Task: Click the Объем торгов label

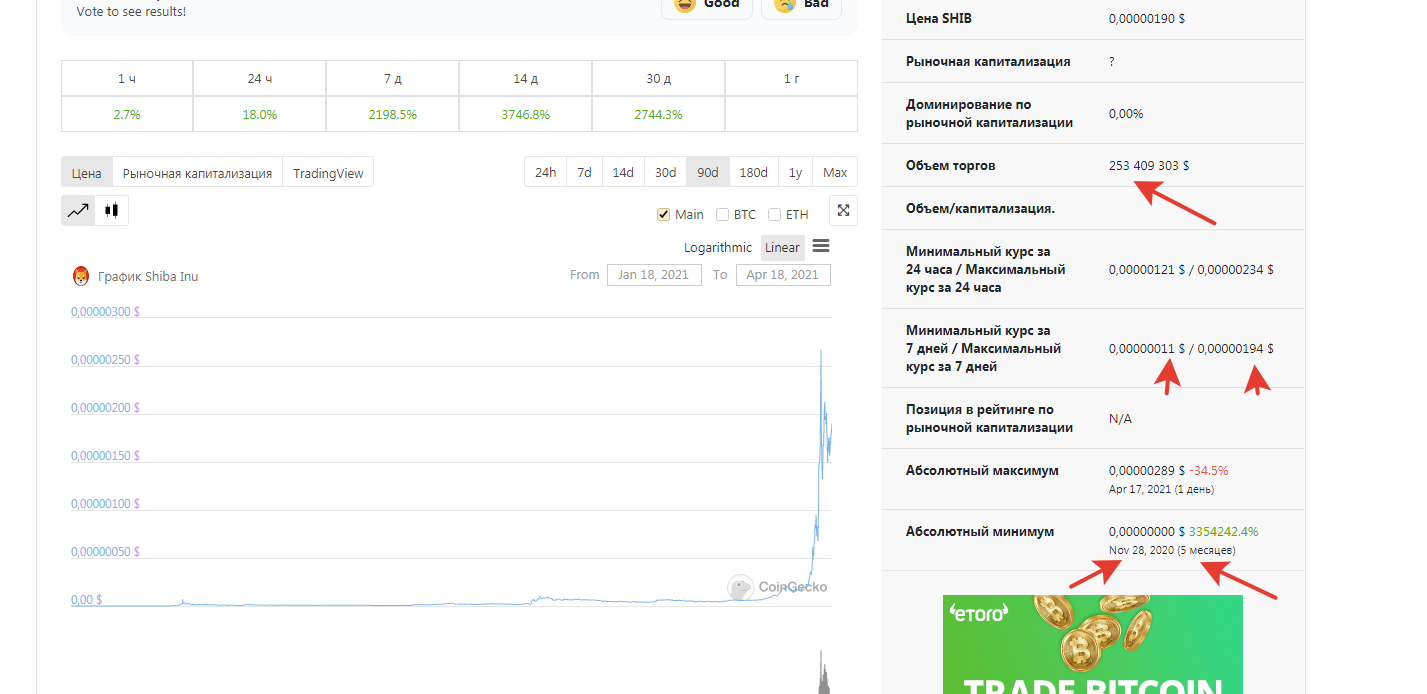Action: (x=950, y=165)
